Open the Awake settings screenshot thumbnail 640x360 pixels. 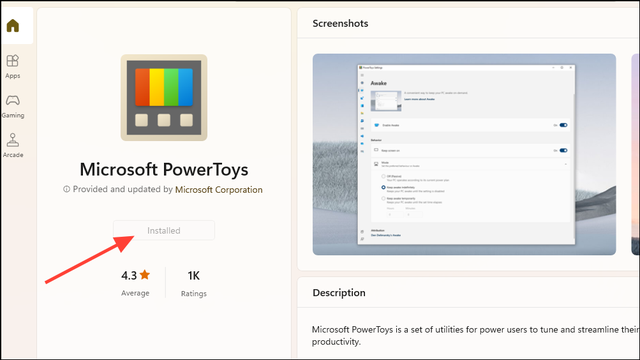click(x=464, y=154)
